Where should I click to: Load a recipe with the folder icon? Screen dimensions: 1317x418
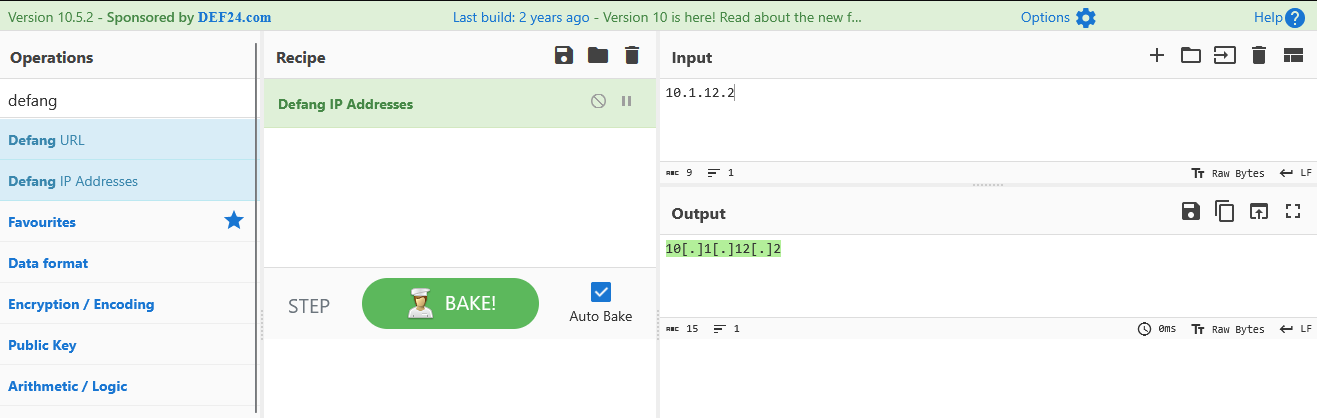tap(598, 56)
